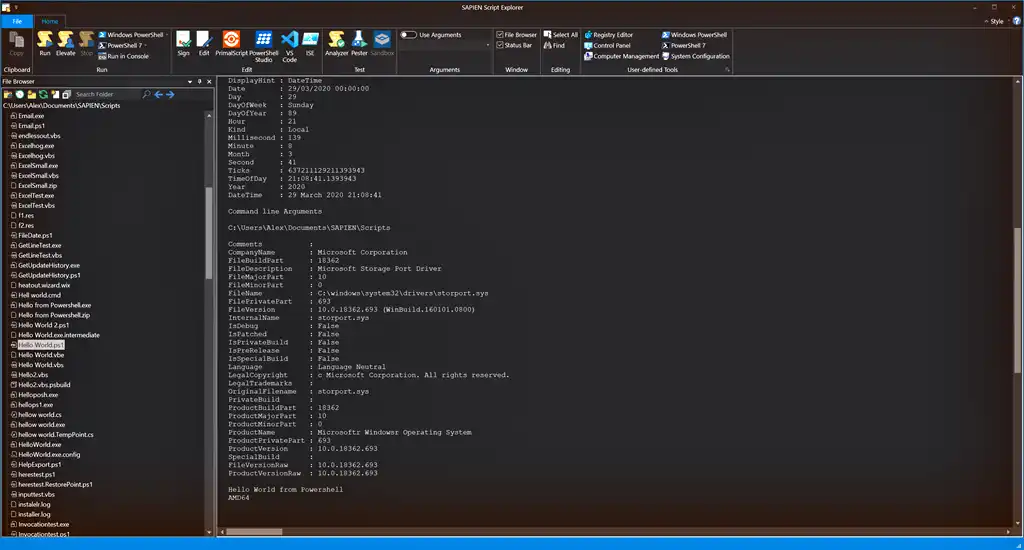
Task: Launch the Analyzer test
Action: click(336, 43)
